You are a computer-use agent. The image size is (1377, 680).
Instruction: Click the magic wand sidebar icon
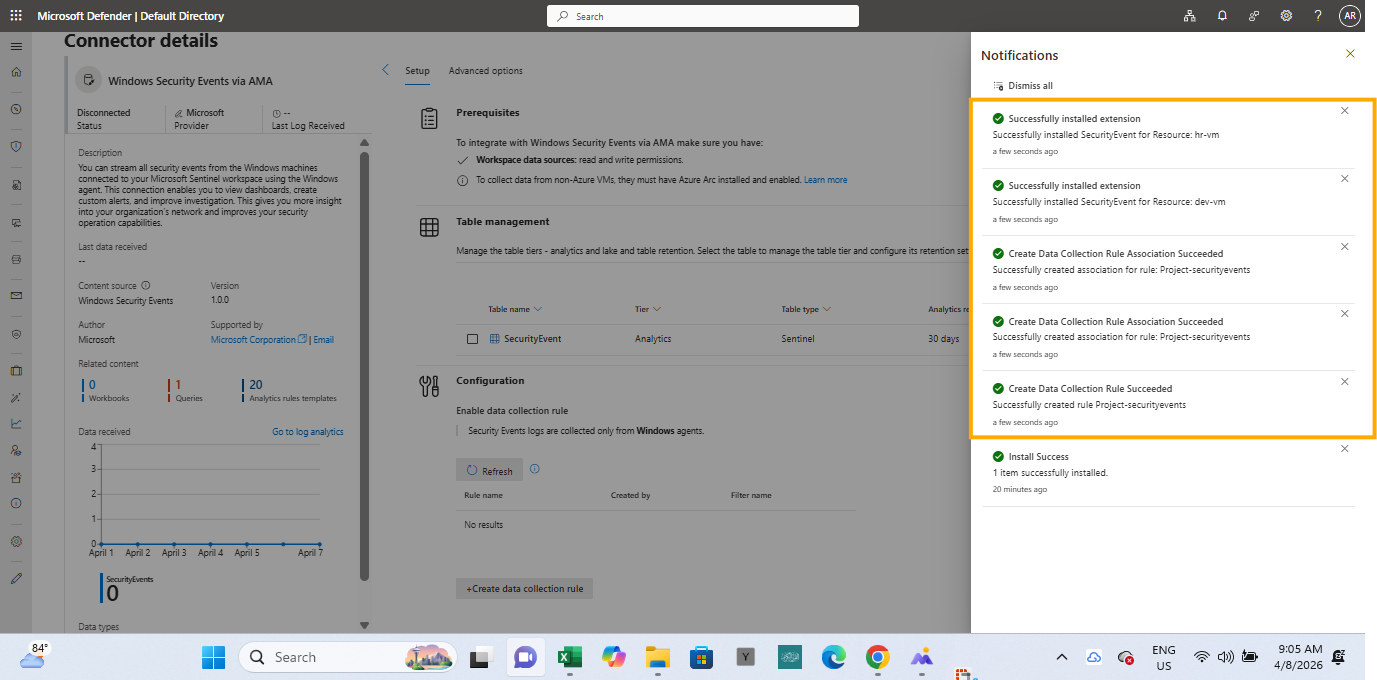(16, 398)
